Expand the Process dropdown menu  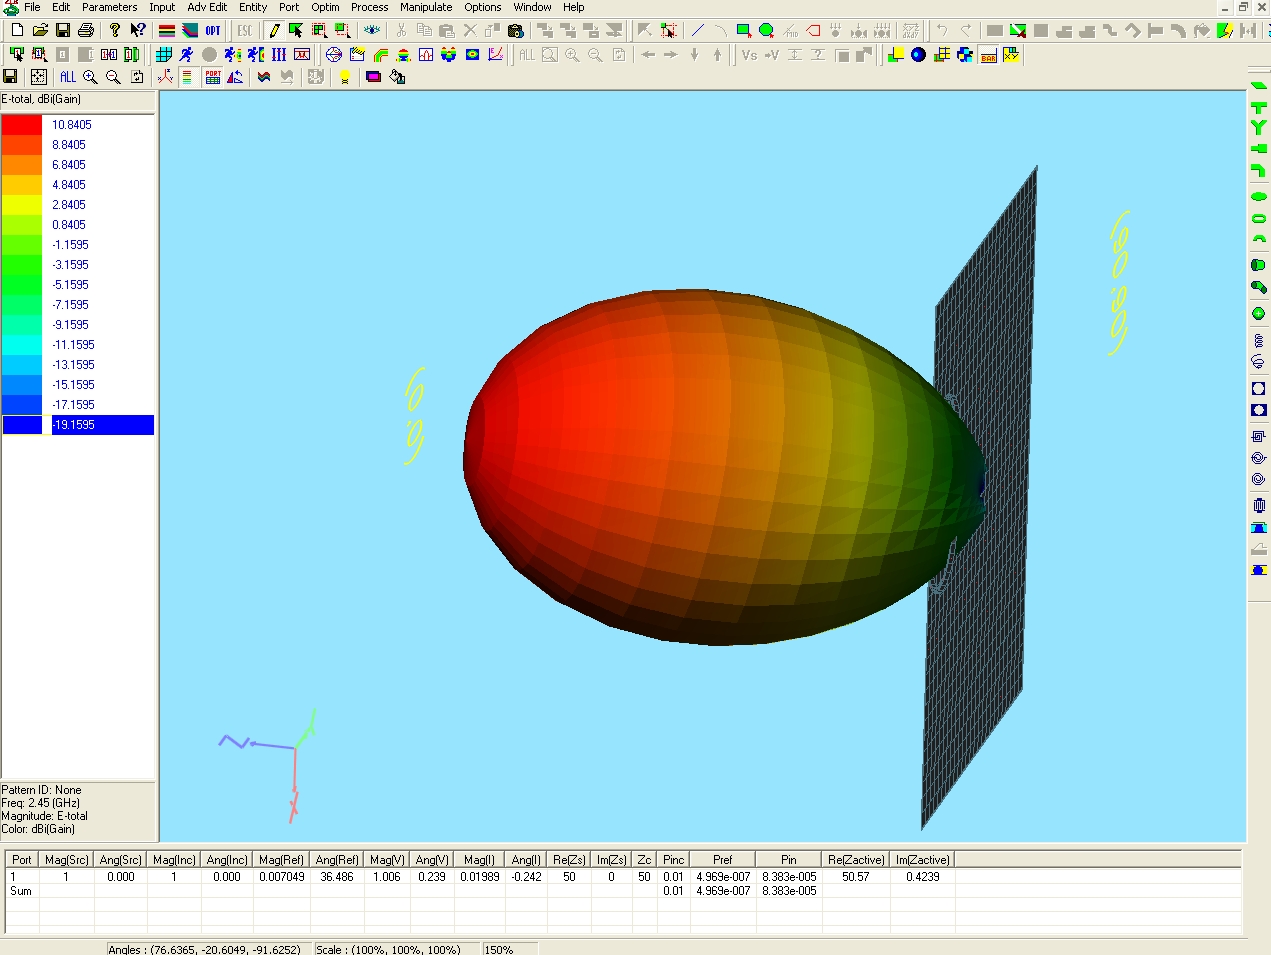(x=369, y=7)
